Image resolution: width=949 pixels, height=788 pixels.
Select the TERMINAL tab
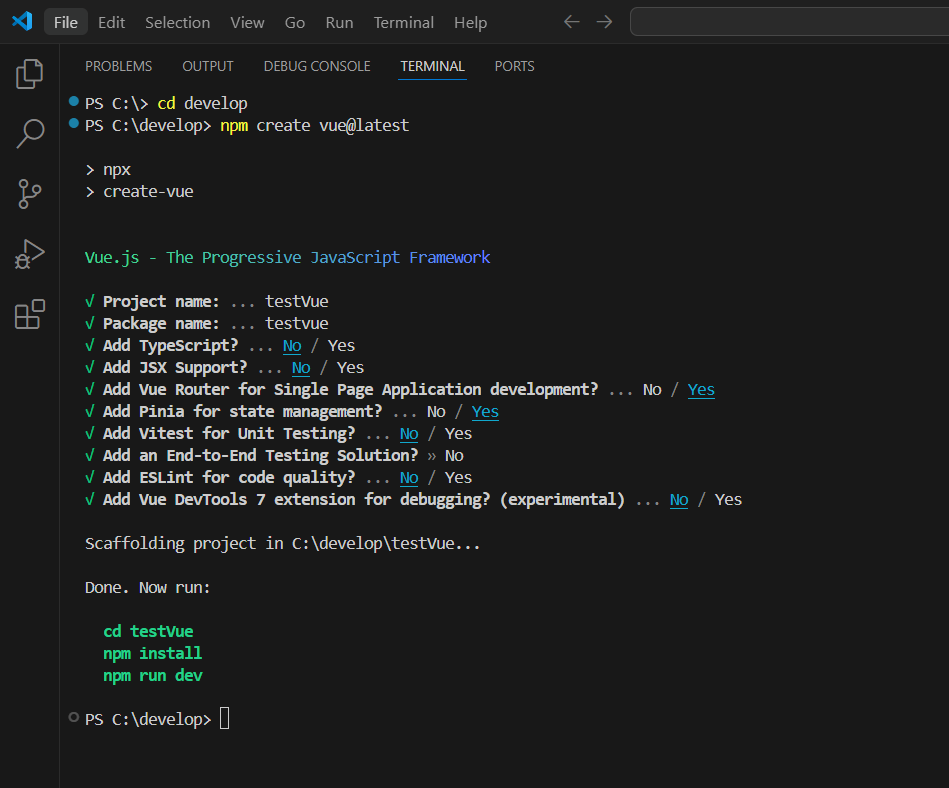pyautogui.click(x=432, y=66)
